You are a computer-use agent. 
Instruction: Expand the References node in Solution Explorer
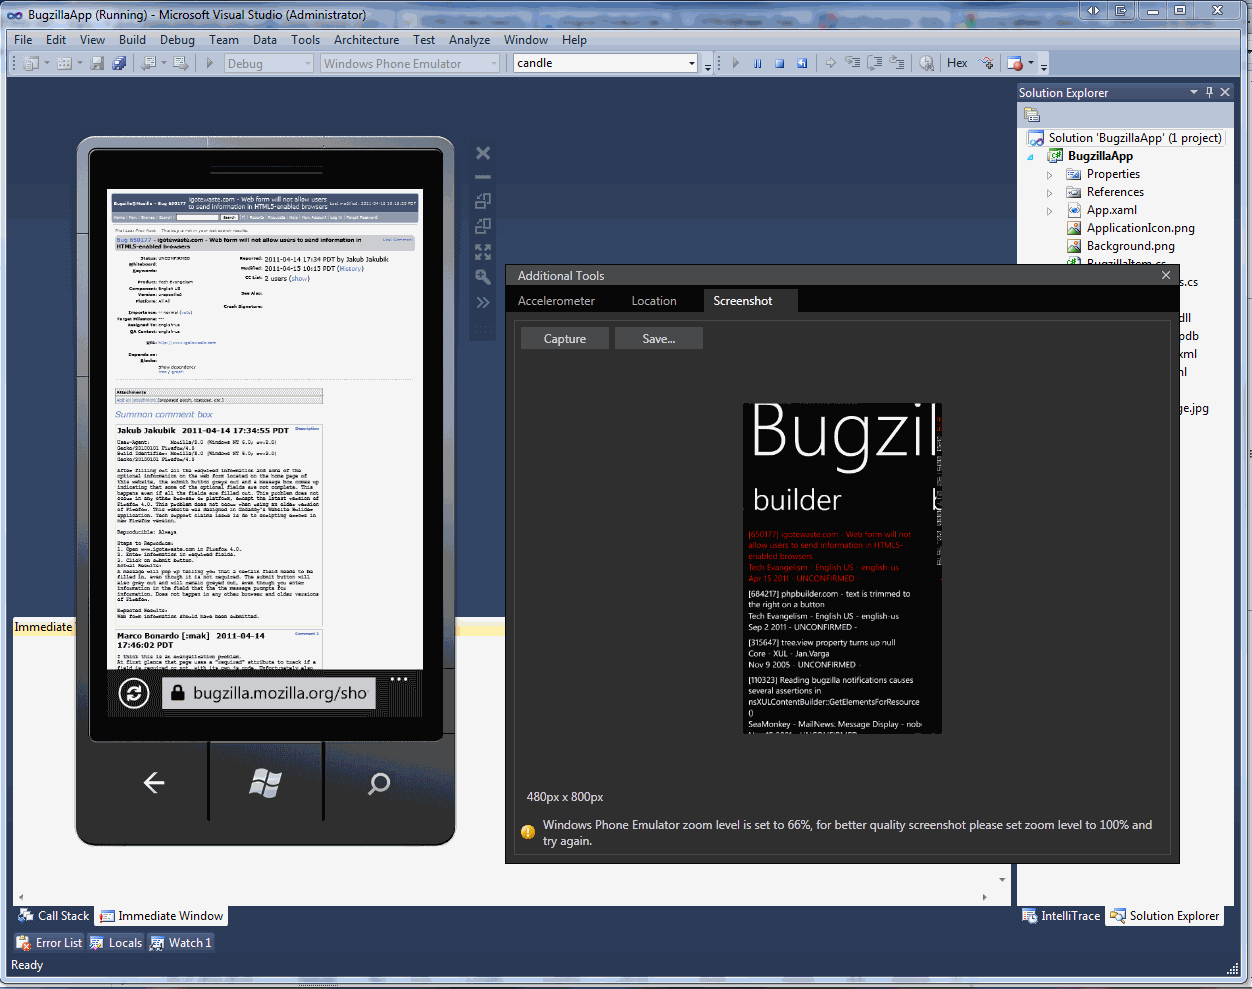pos(1049,193)
